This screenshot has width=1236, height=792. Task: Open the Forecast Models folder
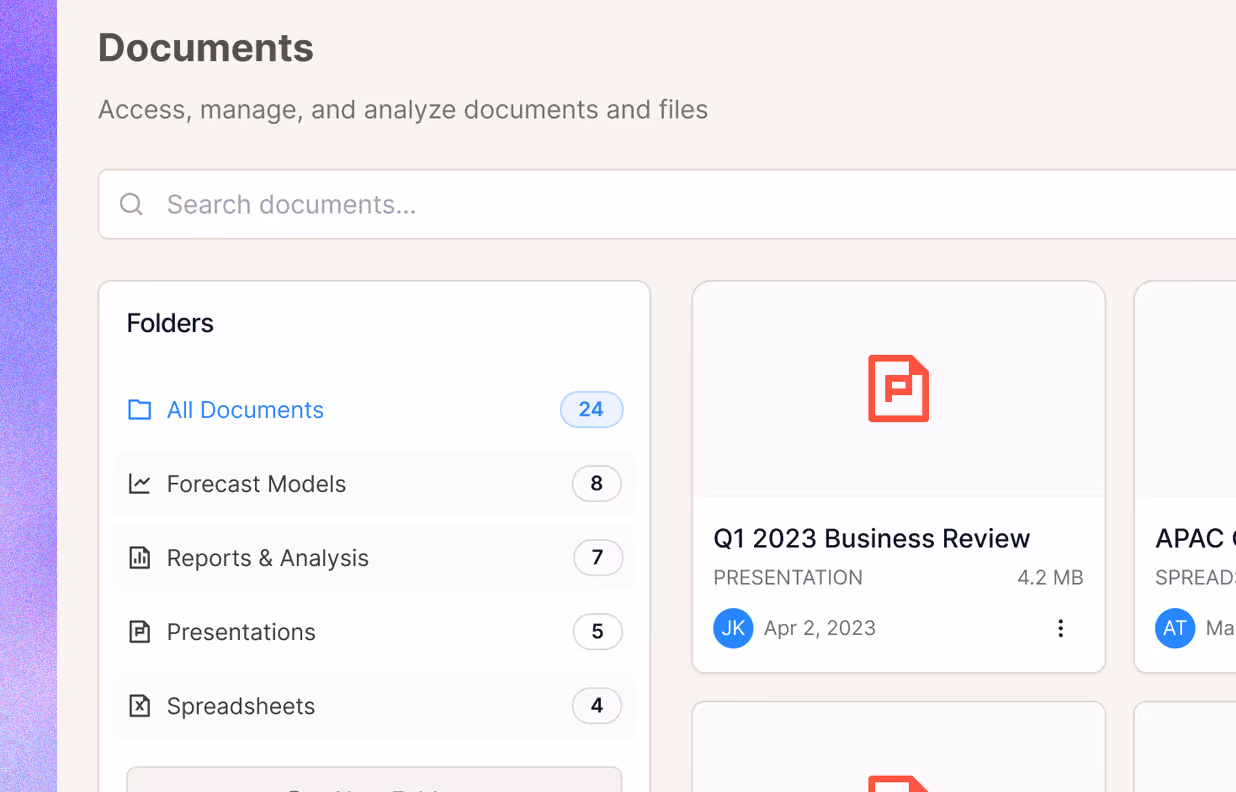tap(375, 484)
